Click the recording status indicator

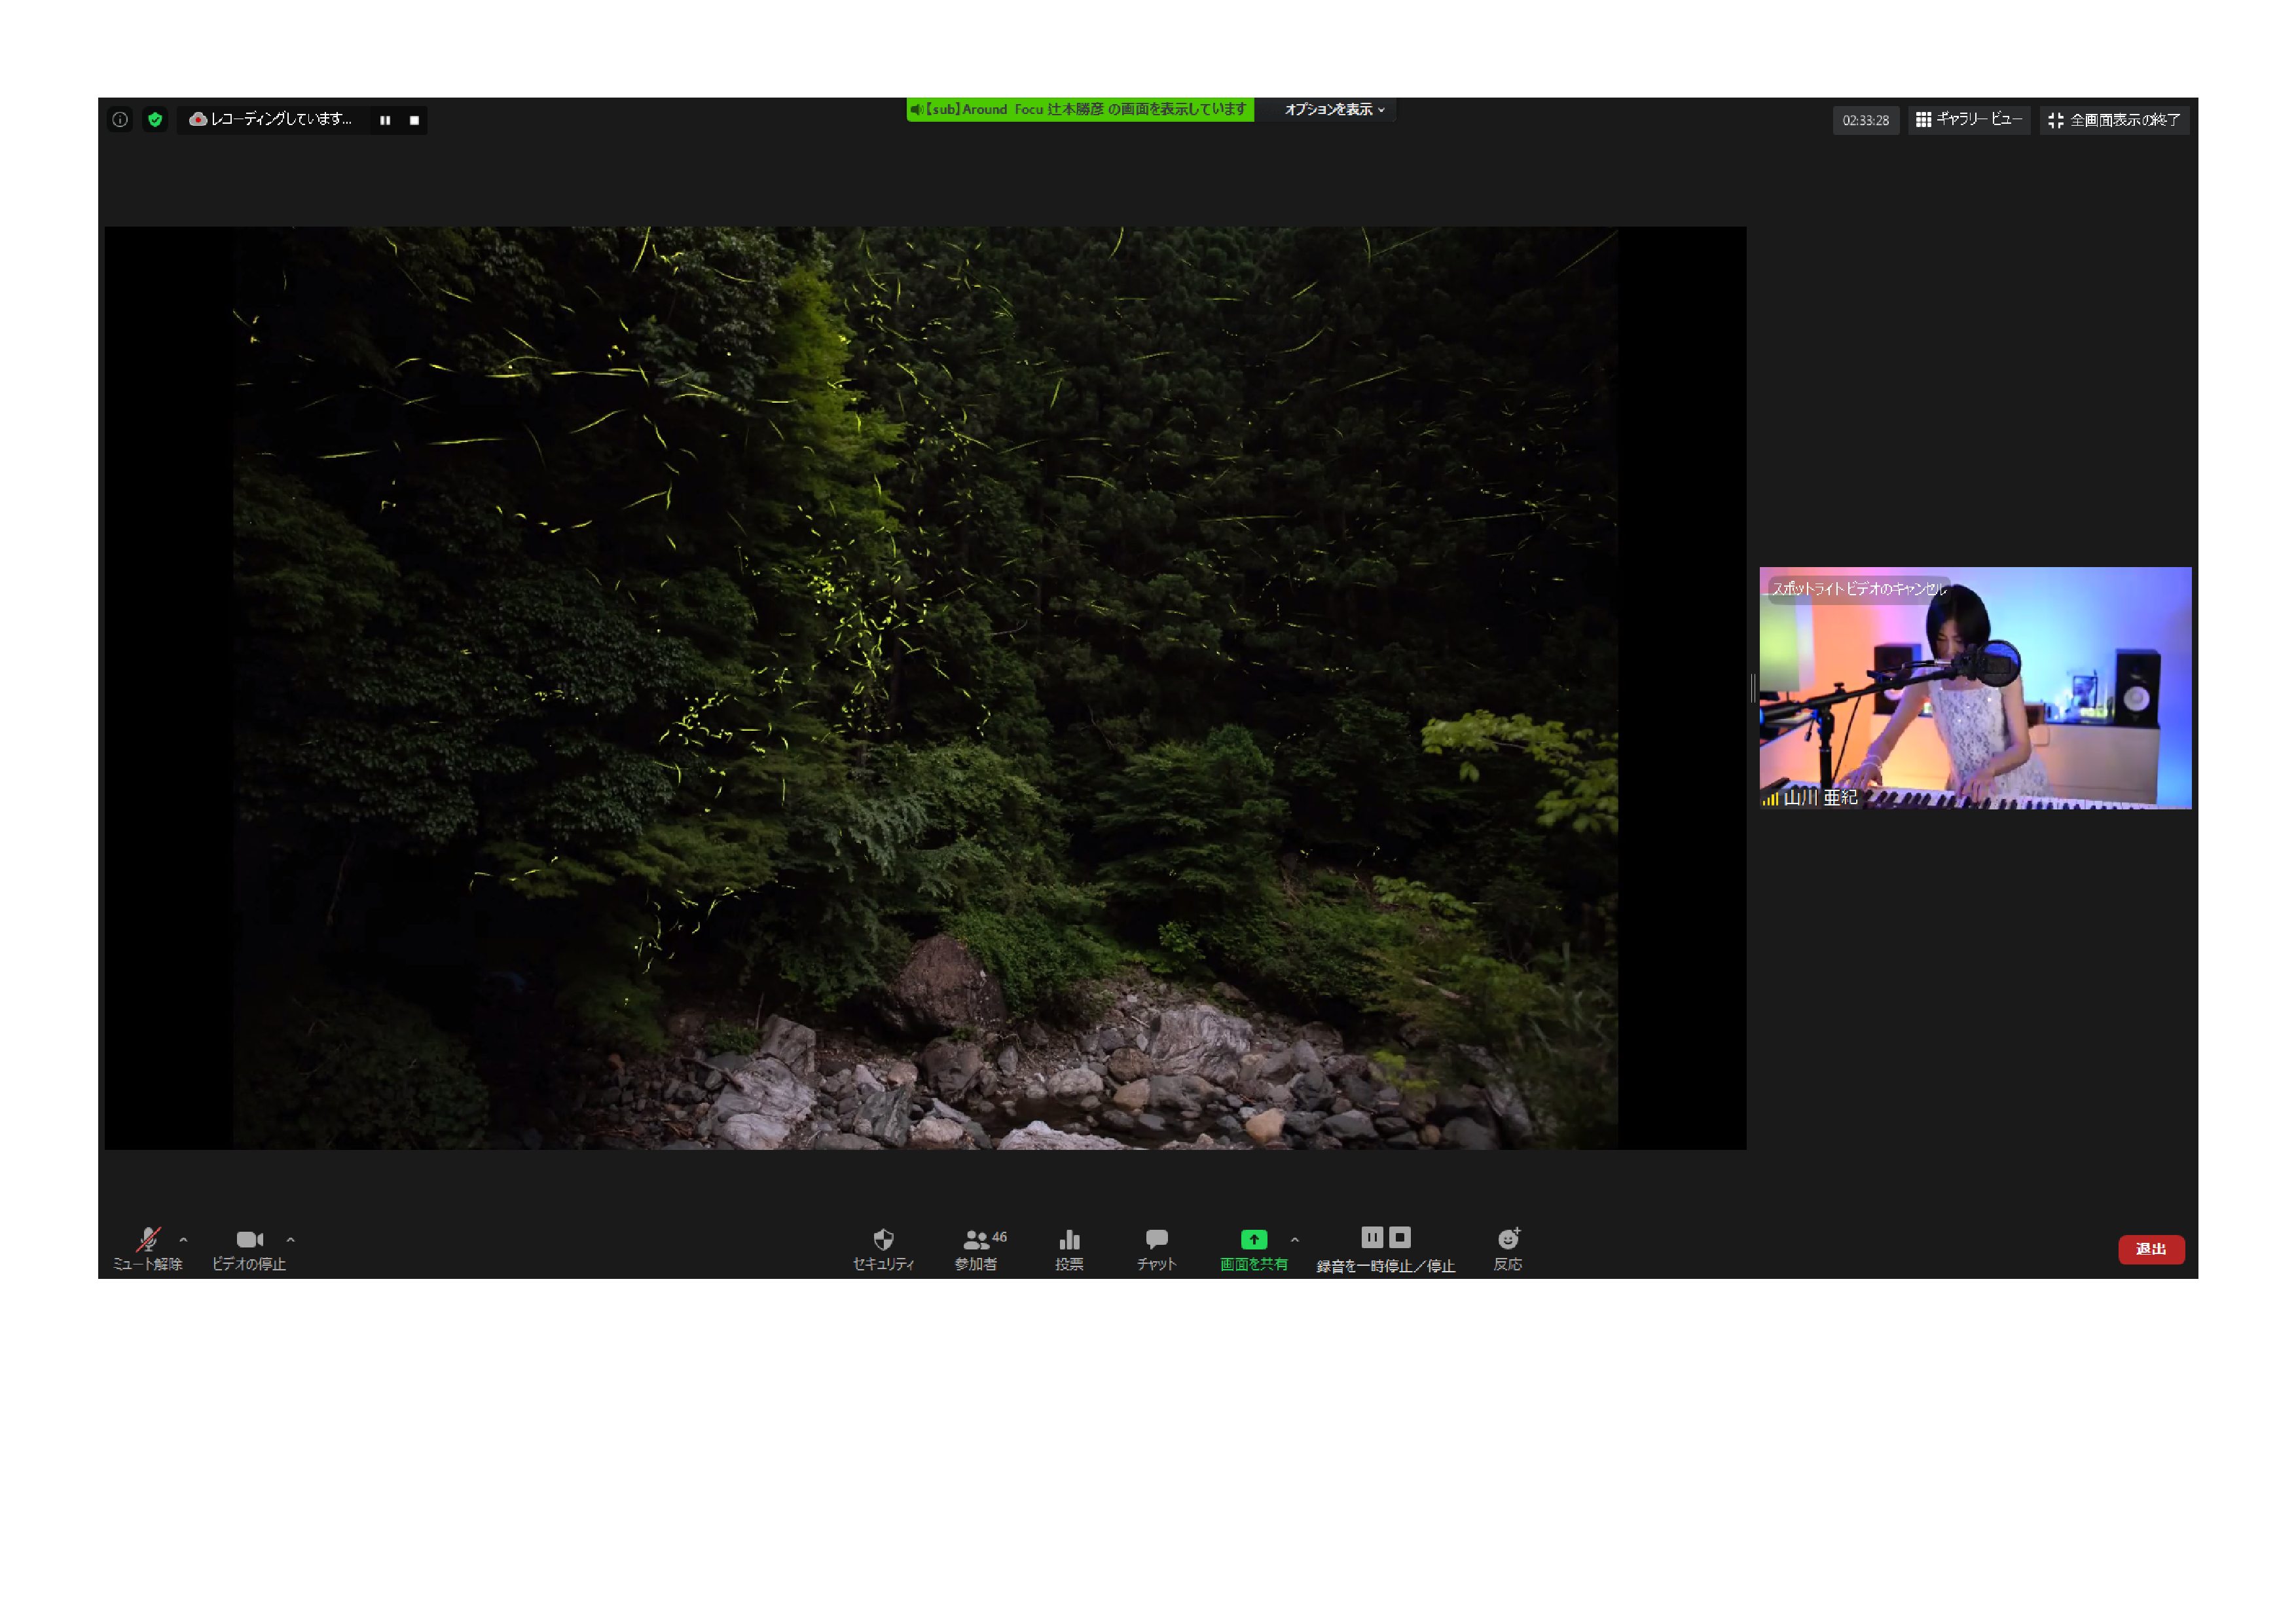point(270,120)
